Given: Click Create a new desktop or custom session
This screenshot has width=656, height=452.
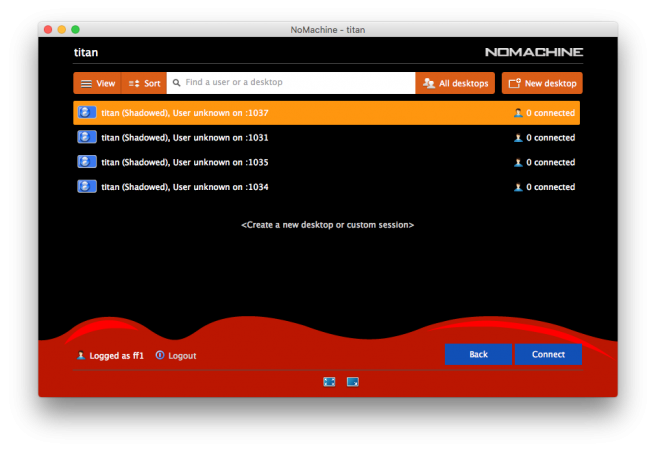Looking at the screenshot, I should pos(327,225).
